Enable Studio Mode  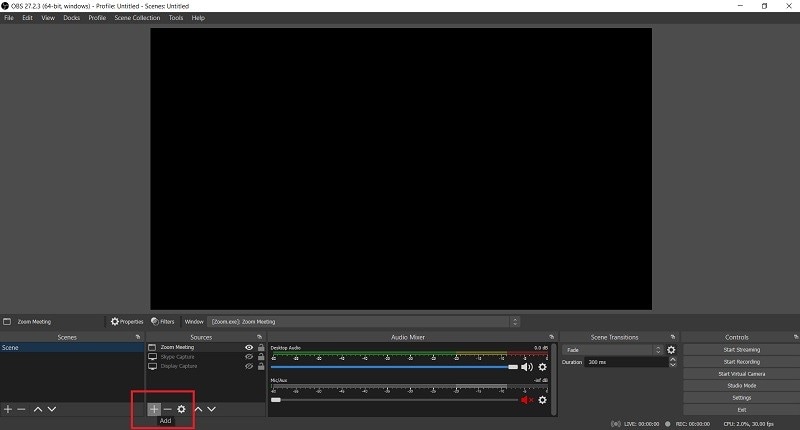point(741,386)
